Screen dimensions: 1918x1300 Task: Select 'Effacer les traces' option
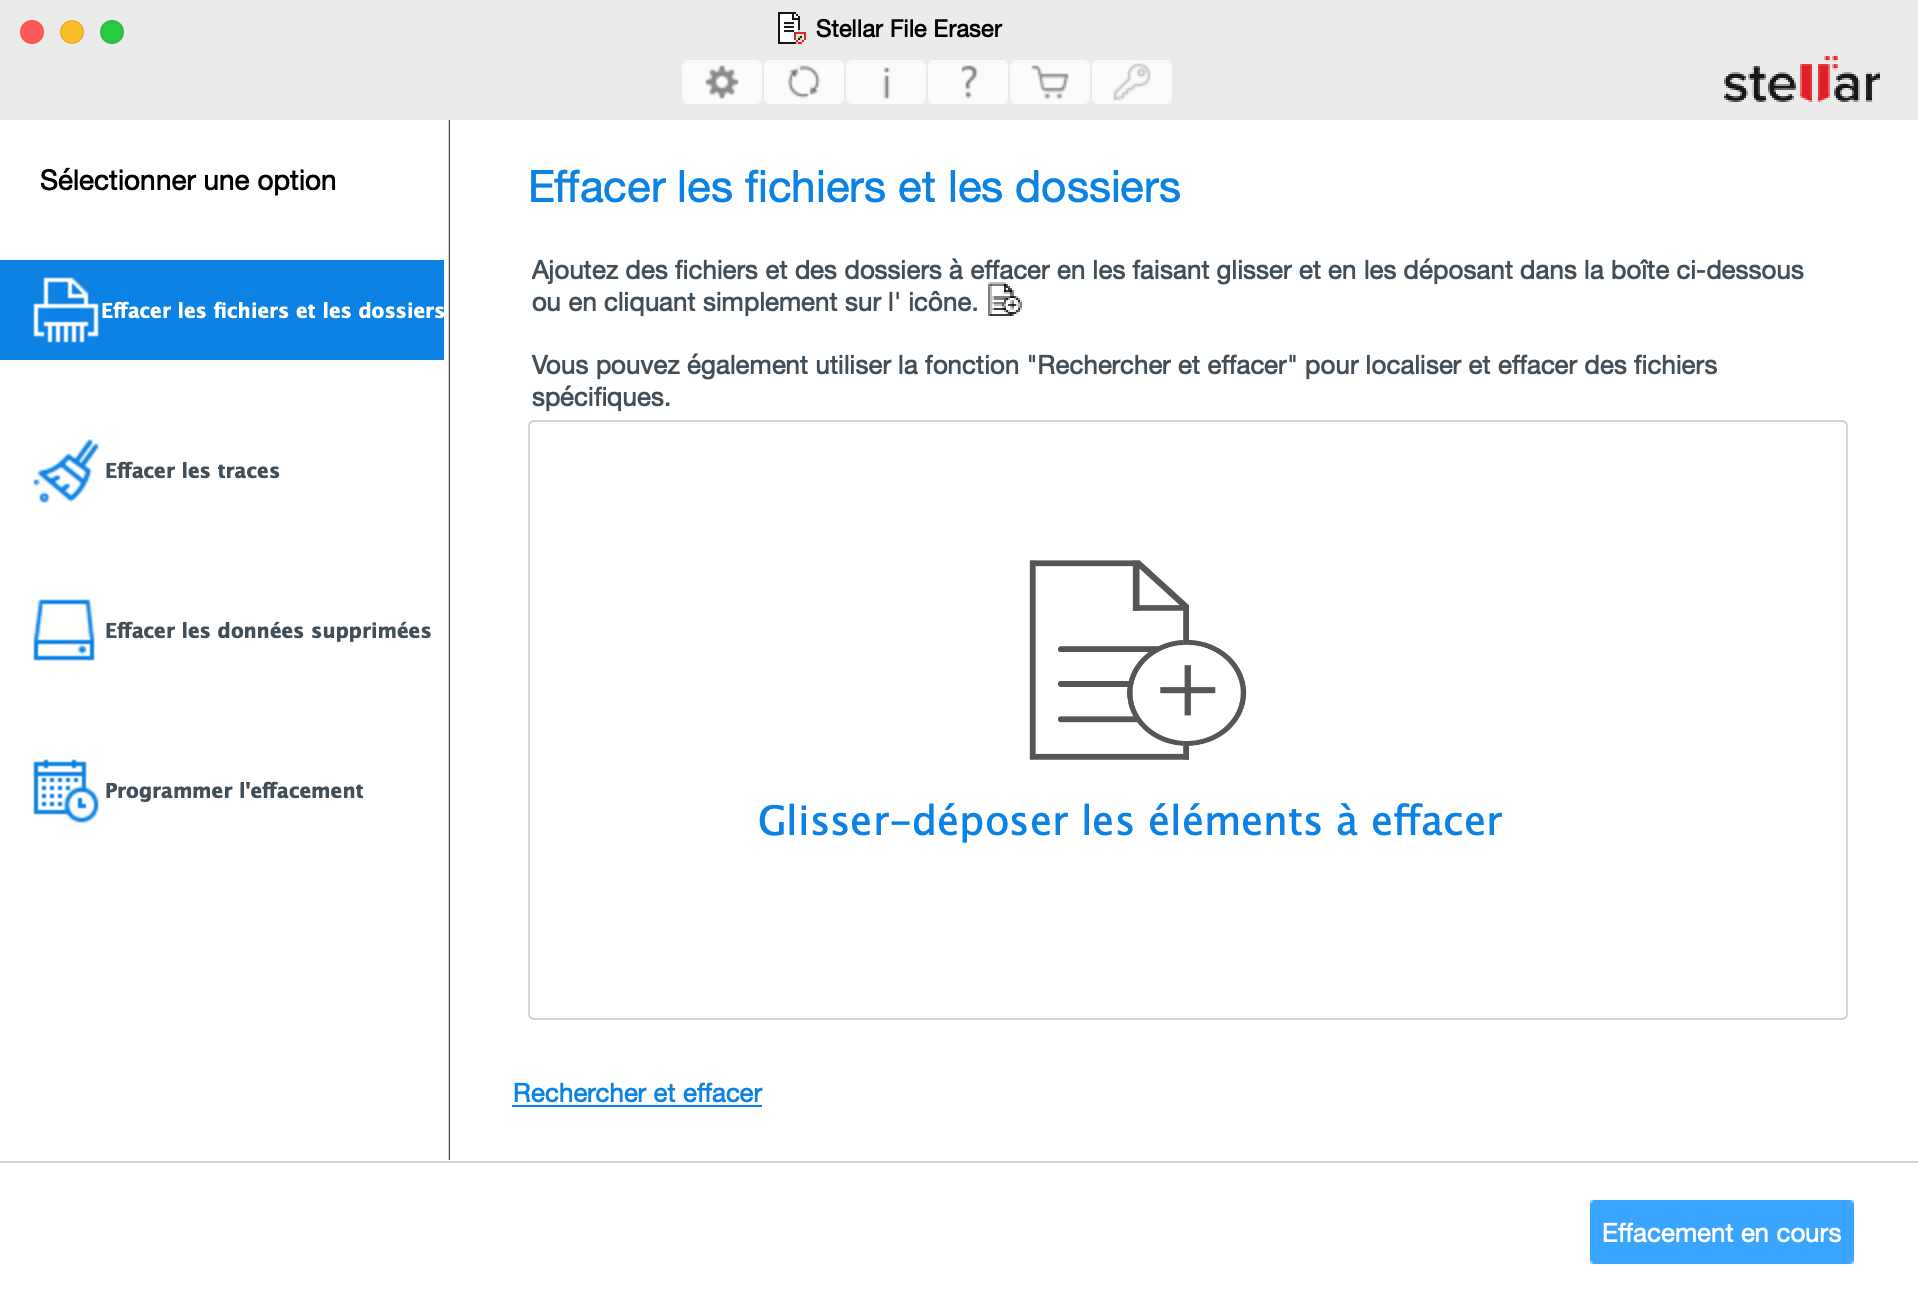(x=222, y=470)
